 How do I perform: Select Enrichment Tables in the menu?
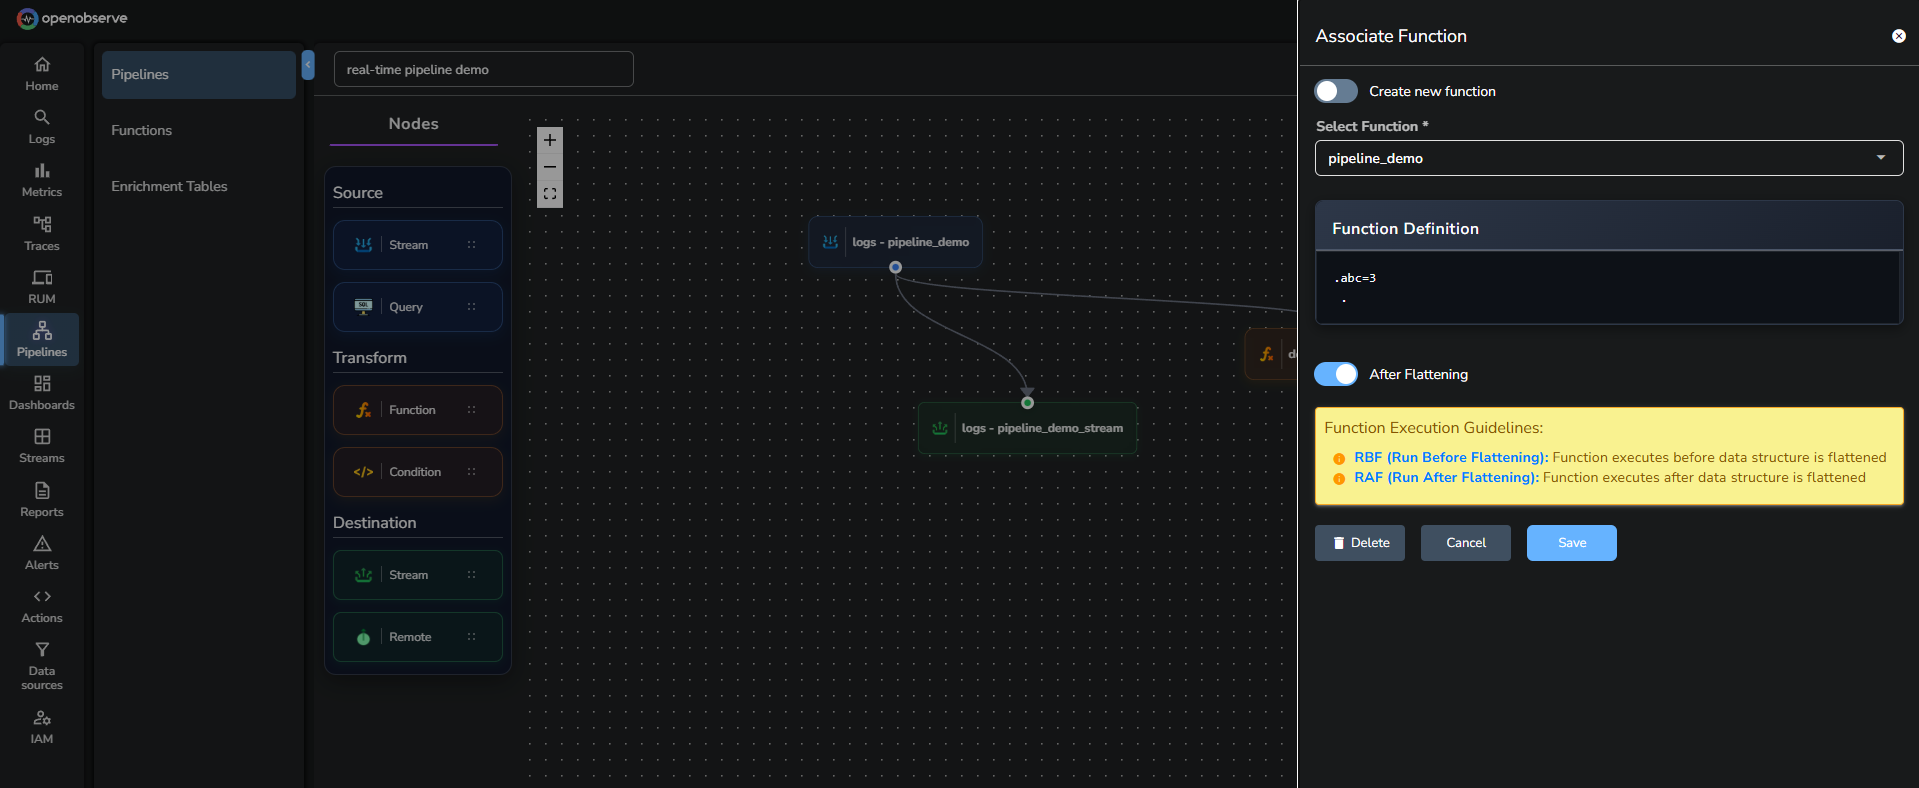click(169, 186)
